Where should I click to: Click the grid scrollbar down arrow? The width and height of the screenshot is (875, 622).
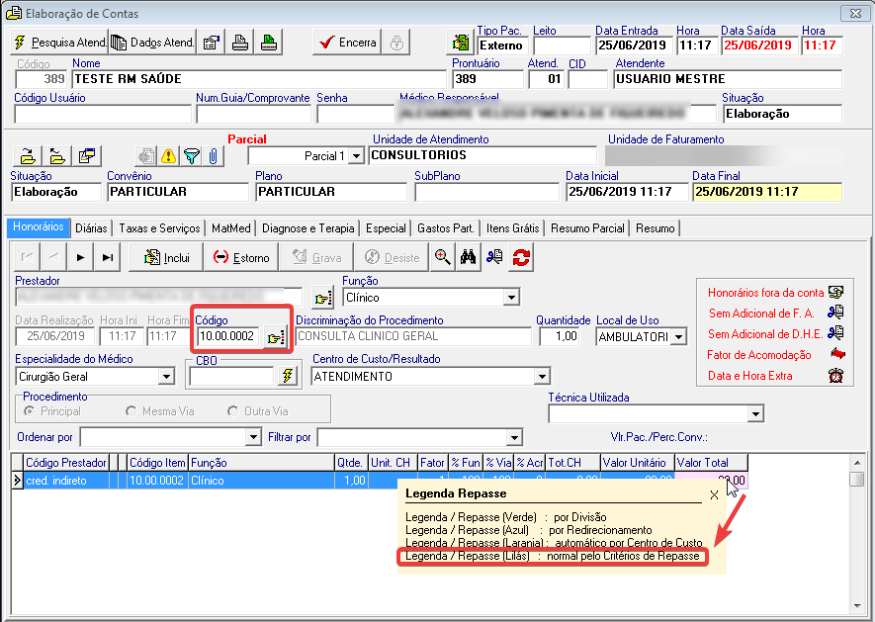(857, 606)
